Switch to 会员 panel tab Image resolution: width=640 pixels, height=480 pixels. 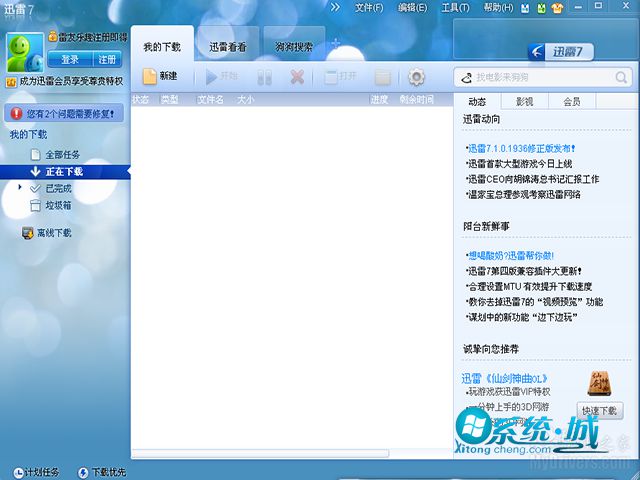tap(572, 102)
